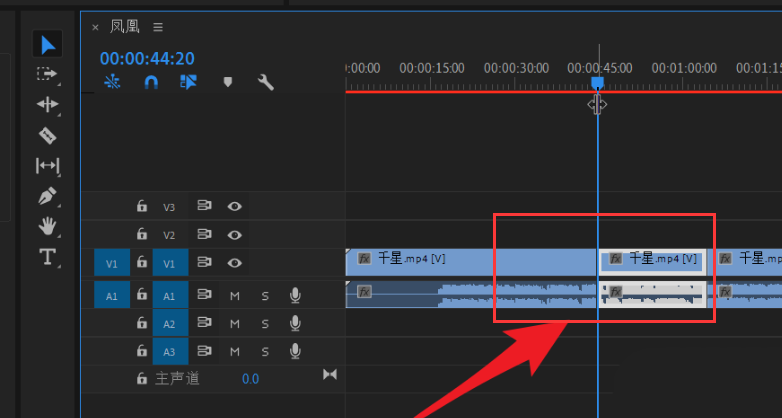Toggle sync lock for A2
782x418 pixels.
tap(204, 323)
